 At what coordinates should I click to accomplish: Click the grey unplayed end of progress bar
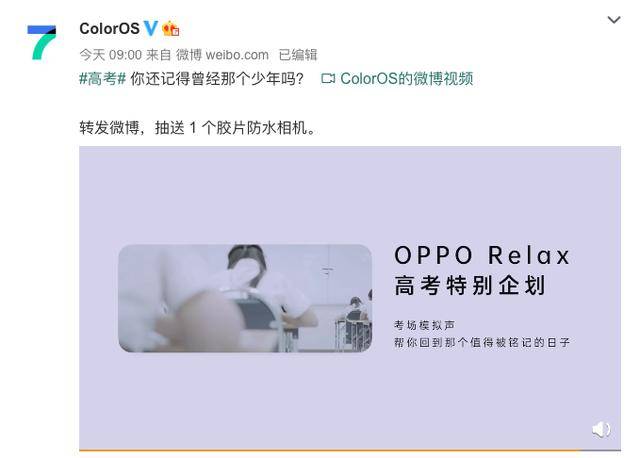pos(600,450)
